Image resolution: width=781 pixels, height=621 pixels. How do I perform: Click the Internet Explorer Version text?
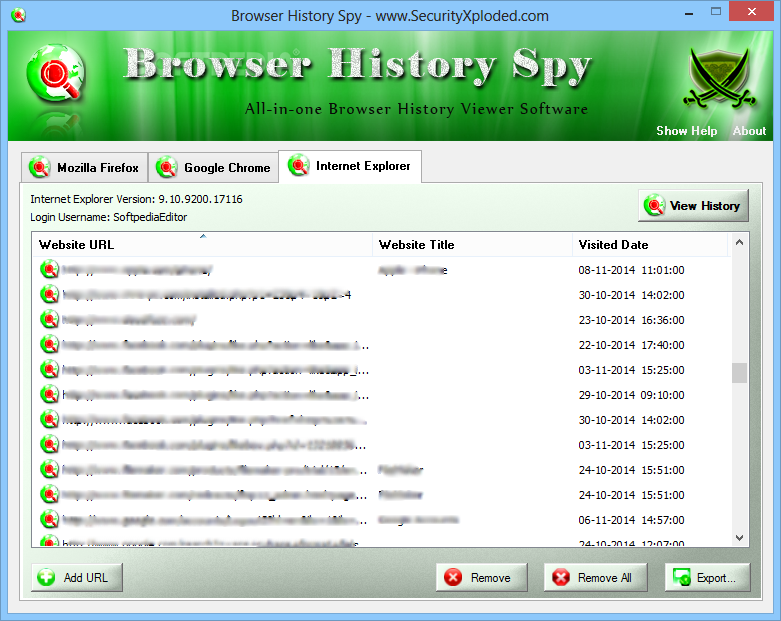(x=136, y=199)
